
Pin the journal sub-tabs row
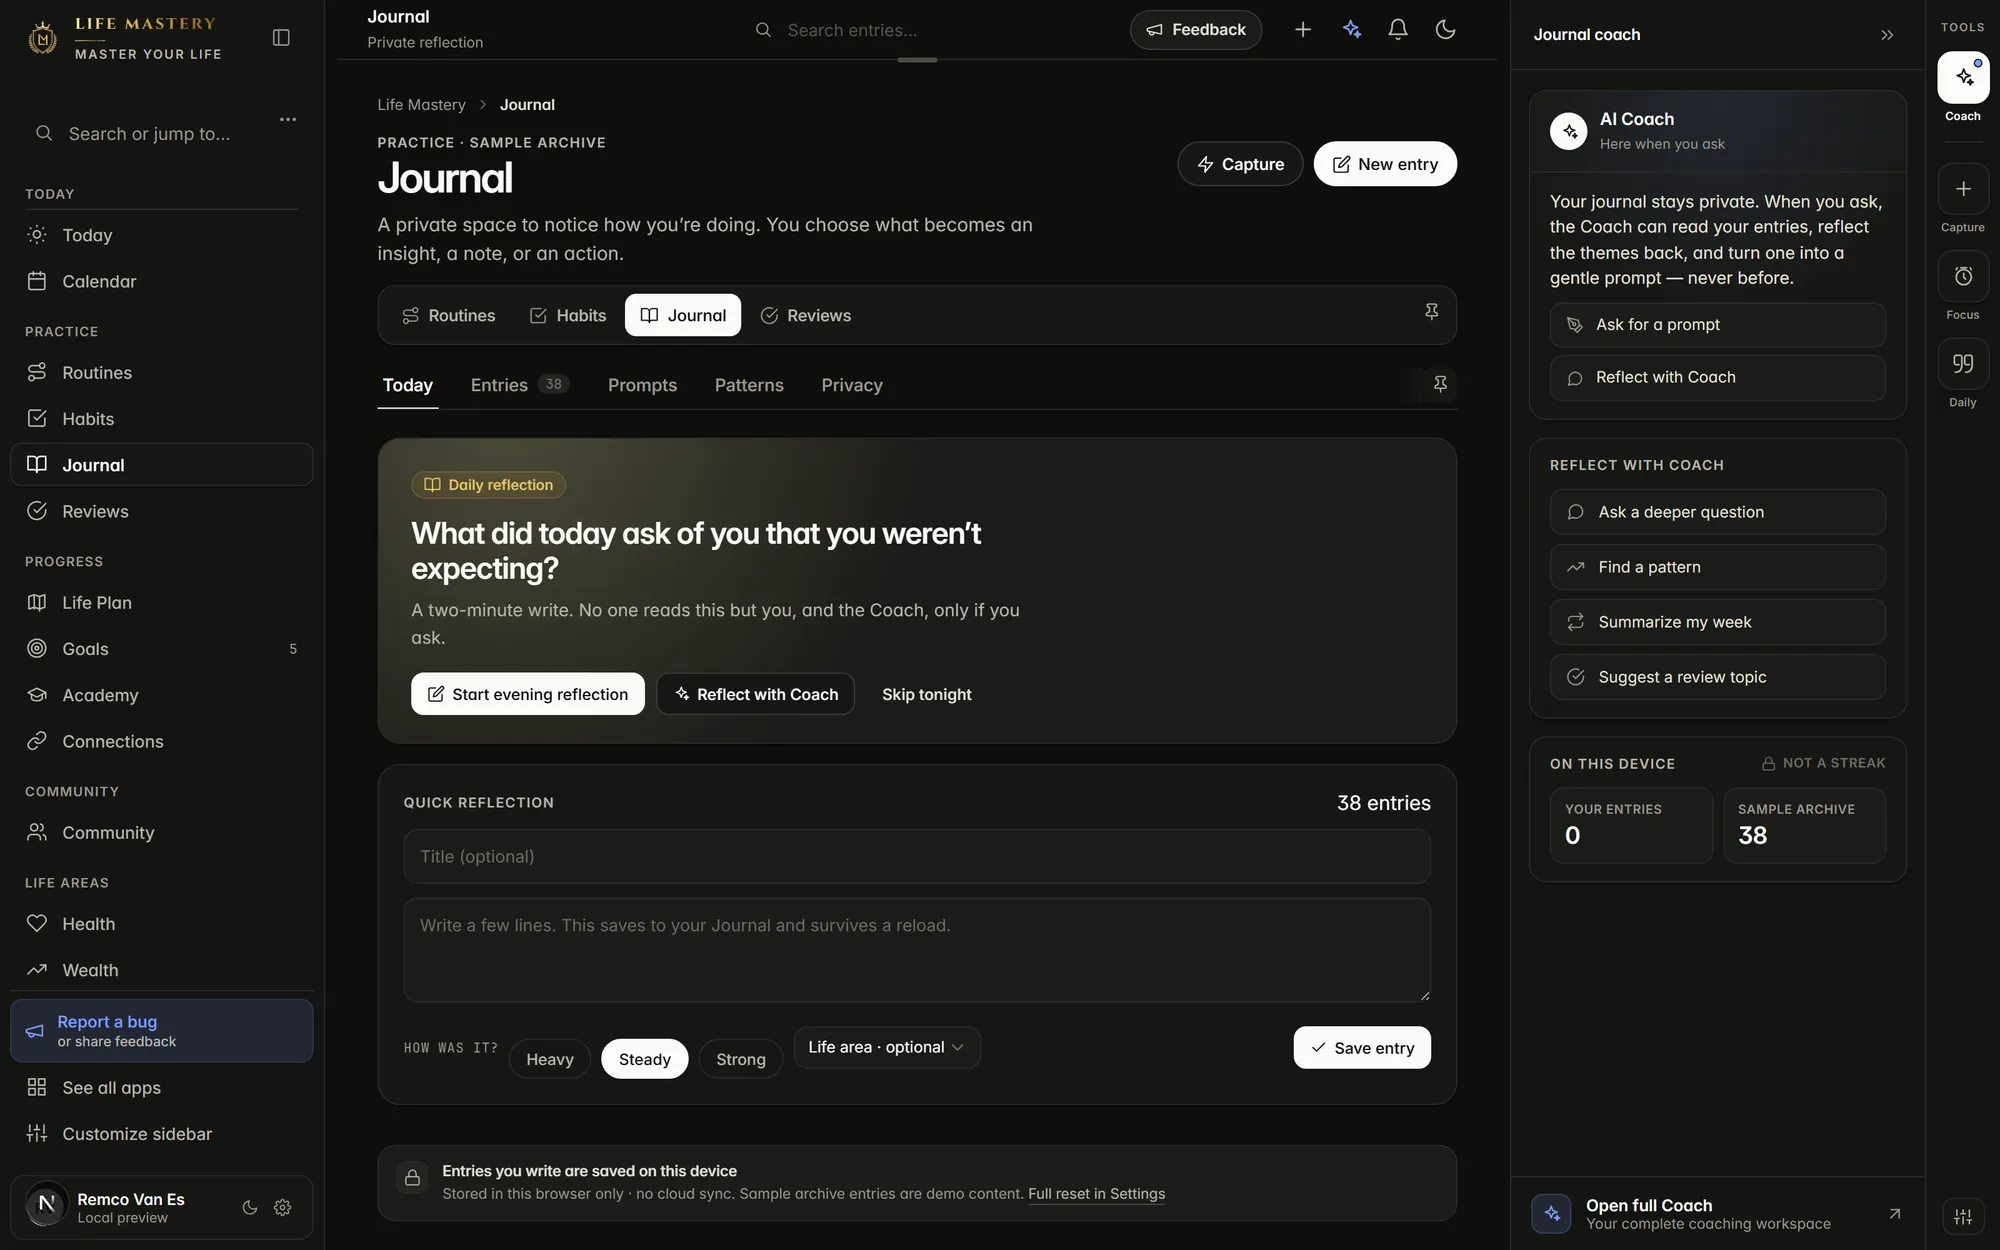1440,384
